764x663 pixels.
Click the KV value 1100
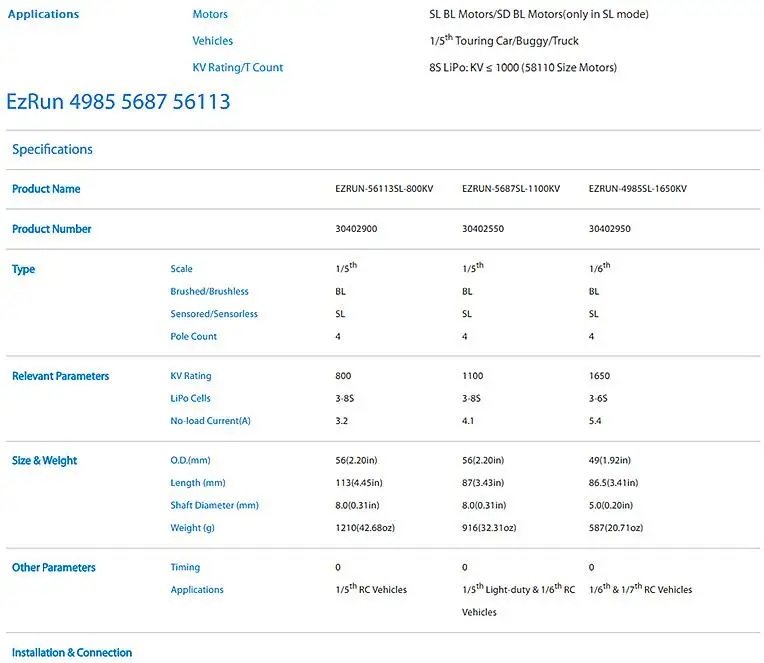[473, 376]
